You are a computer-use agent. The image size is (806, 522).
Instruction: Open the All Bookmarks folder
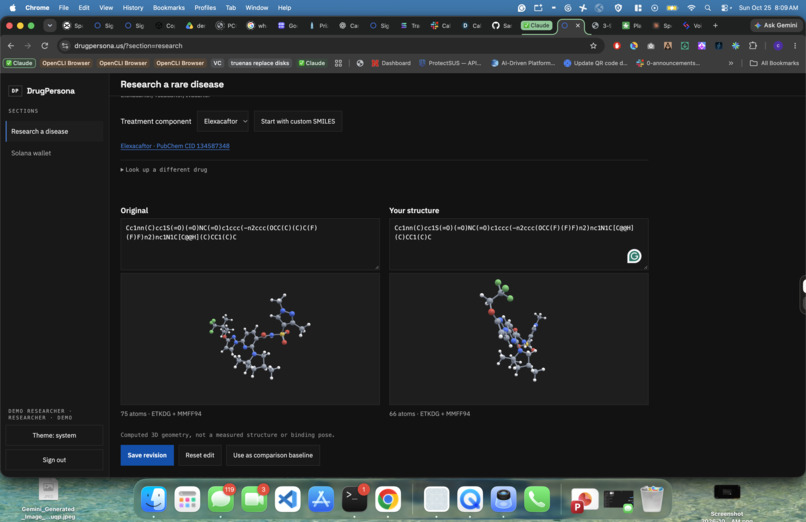774,63
